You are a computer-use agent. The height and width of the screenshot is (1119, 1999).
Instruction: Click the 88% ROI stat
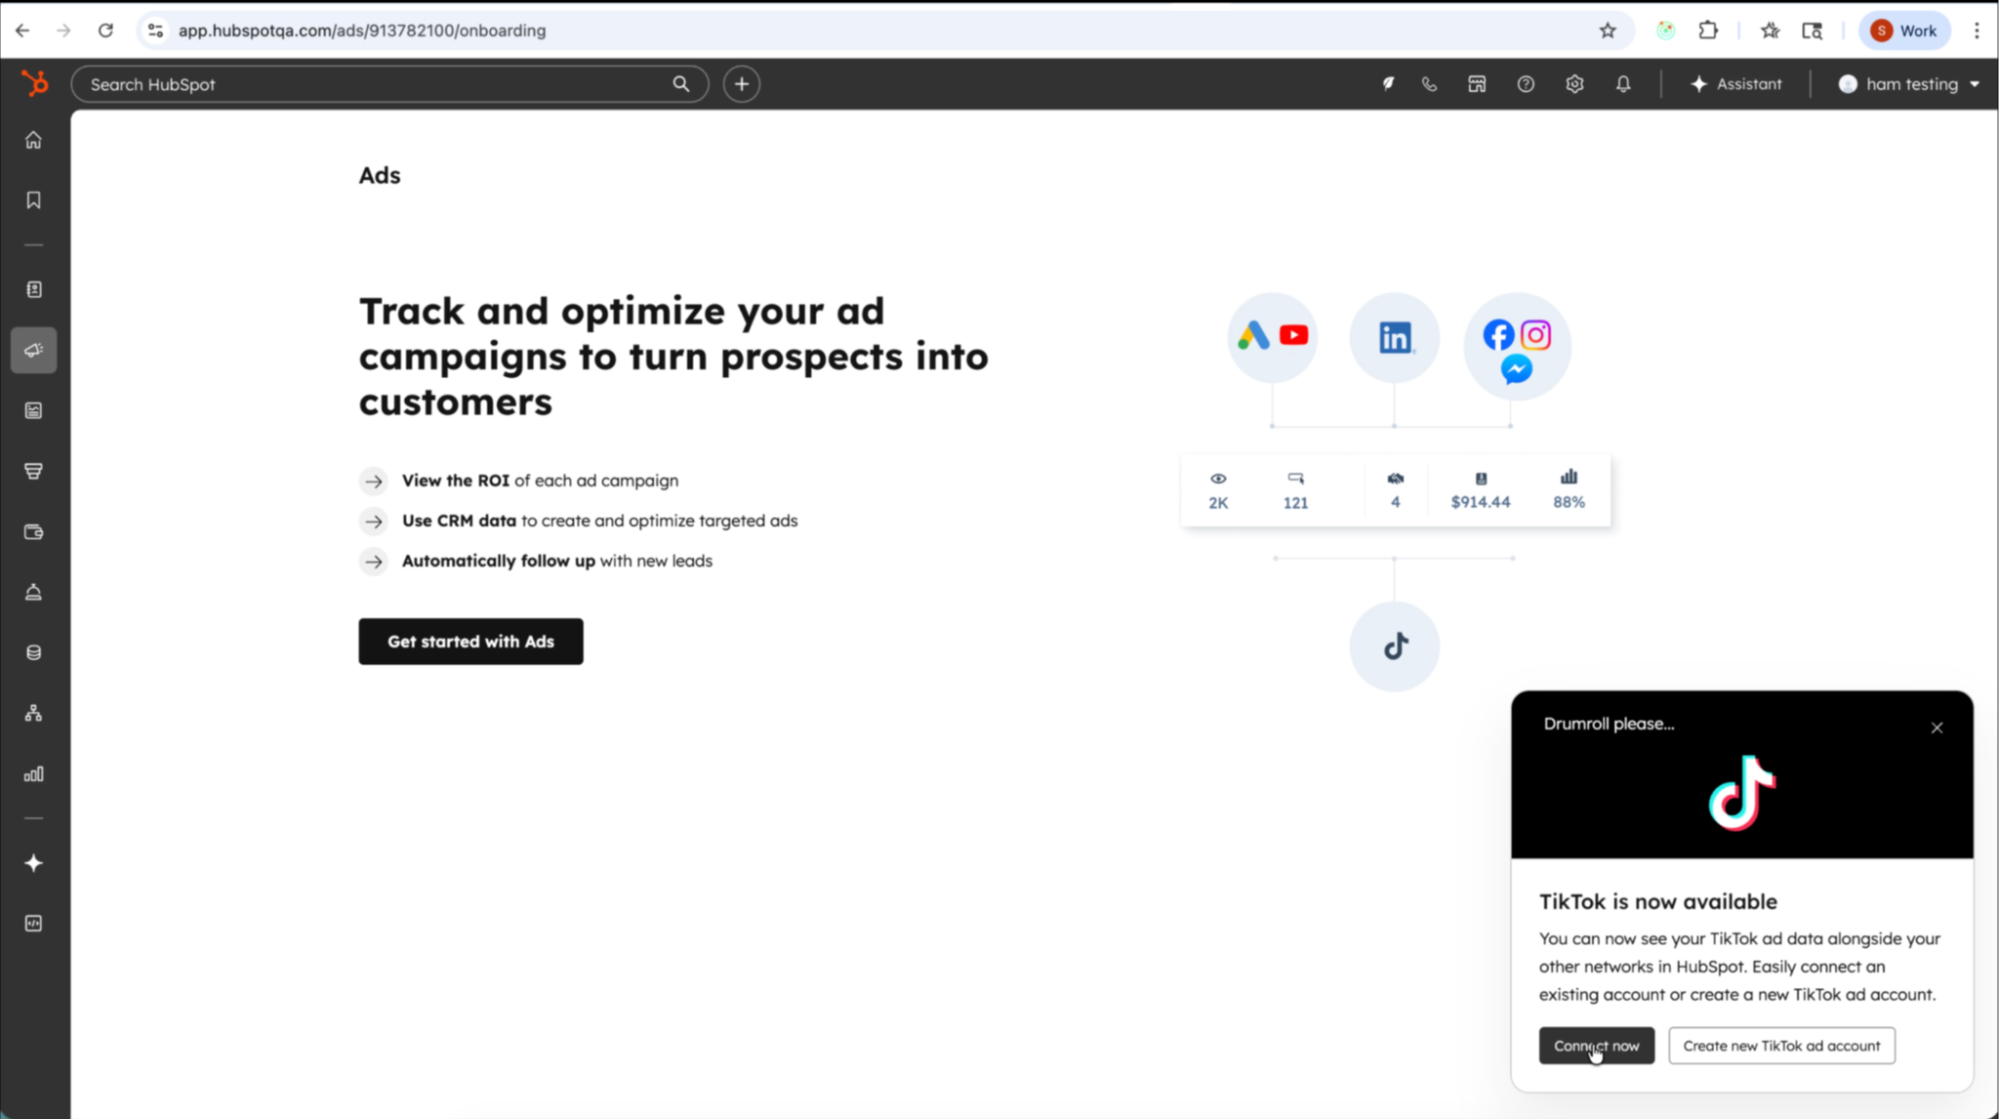pos(1568,490)
